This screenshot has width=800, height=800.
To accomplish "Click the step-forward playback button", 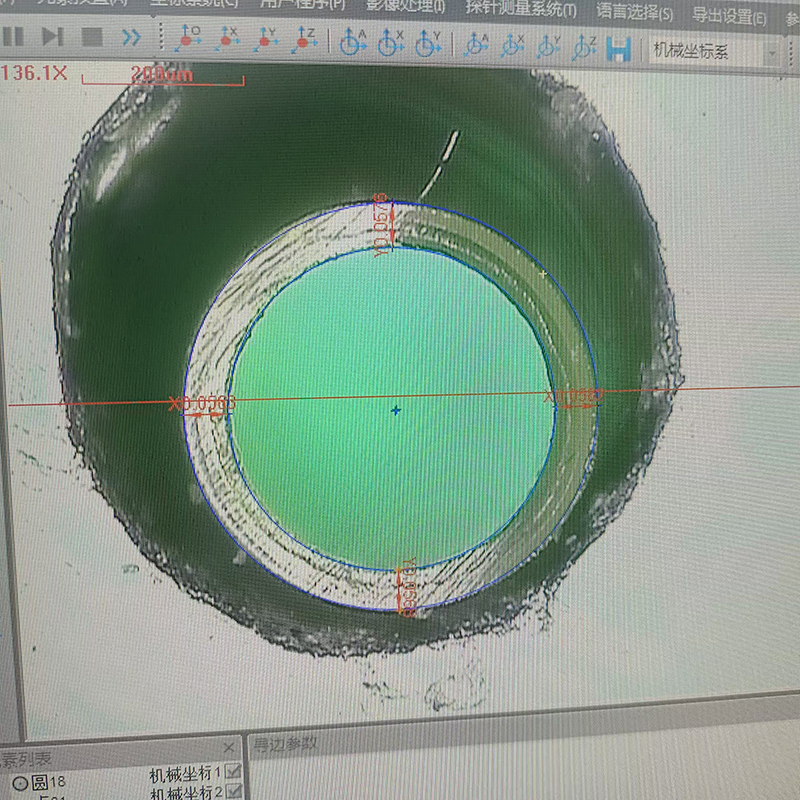I will coord(52,37).
